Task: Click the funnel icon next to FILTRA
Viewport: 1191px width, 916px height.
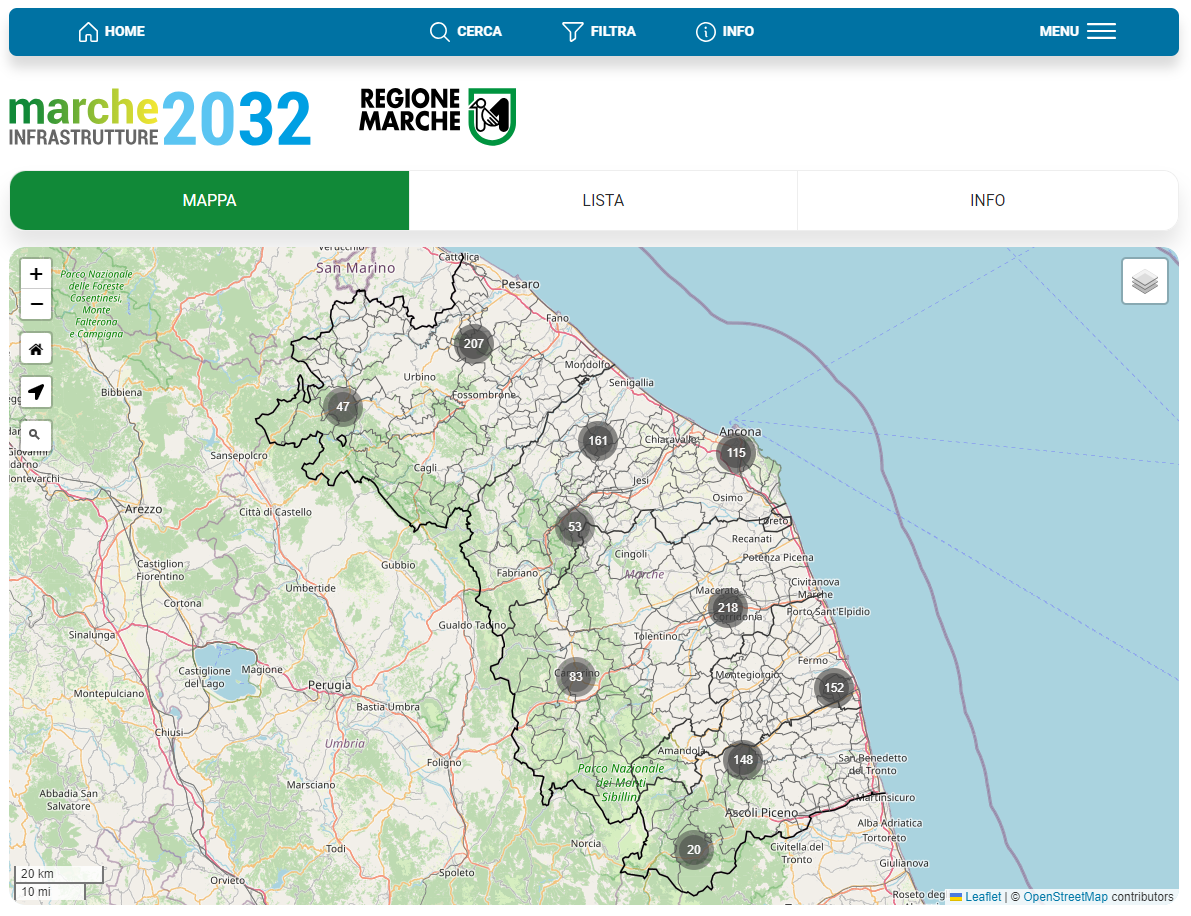Action: click(x=572, y=31)
